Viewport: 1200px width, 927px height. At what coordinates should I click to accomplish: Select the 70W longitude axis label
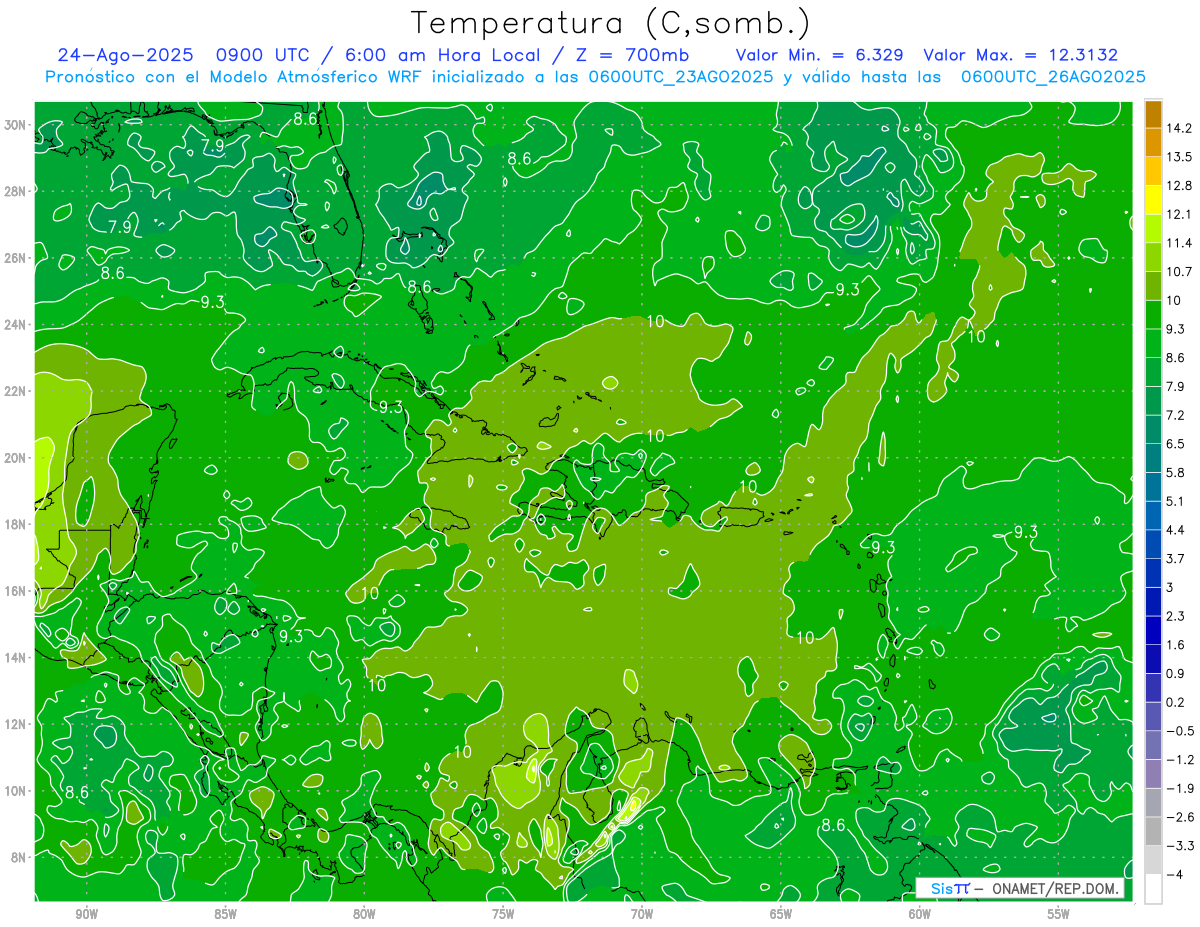pyautogui.click(x=642, y=914)
